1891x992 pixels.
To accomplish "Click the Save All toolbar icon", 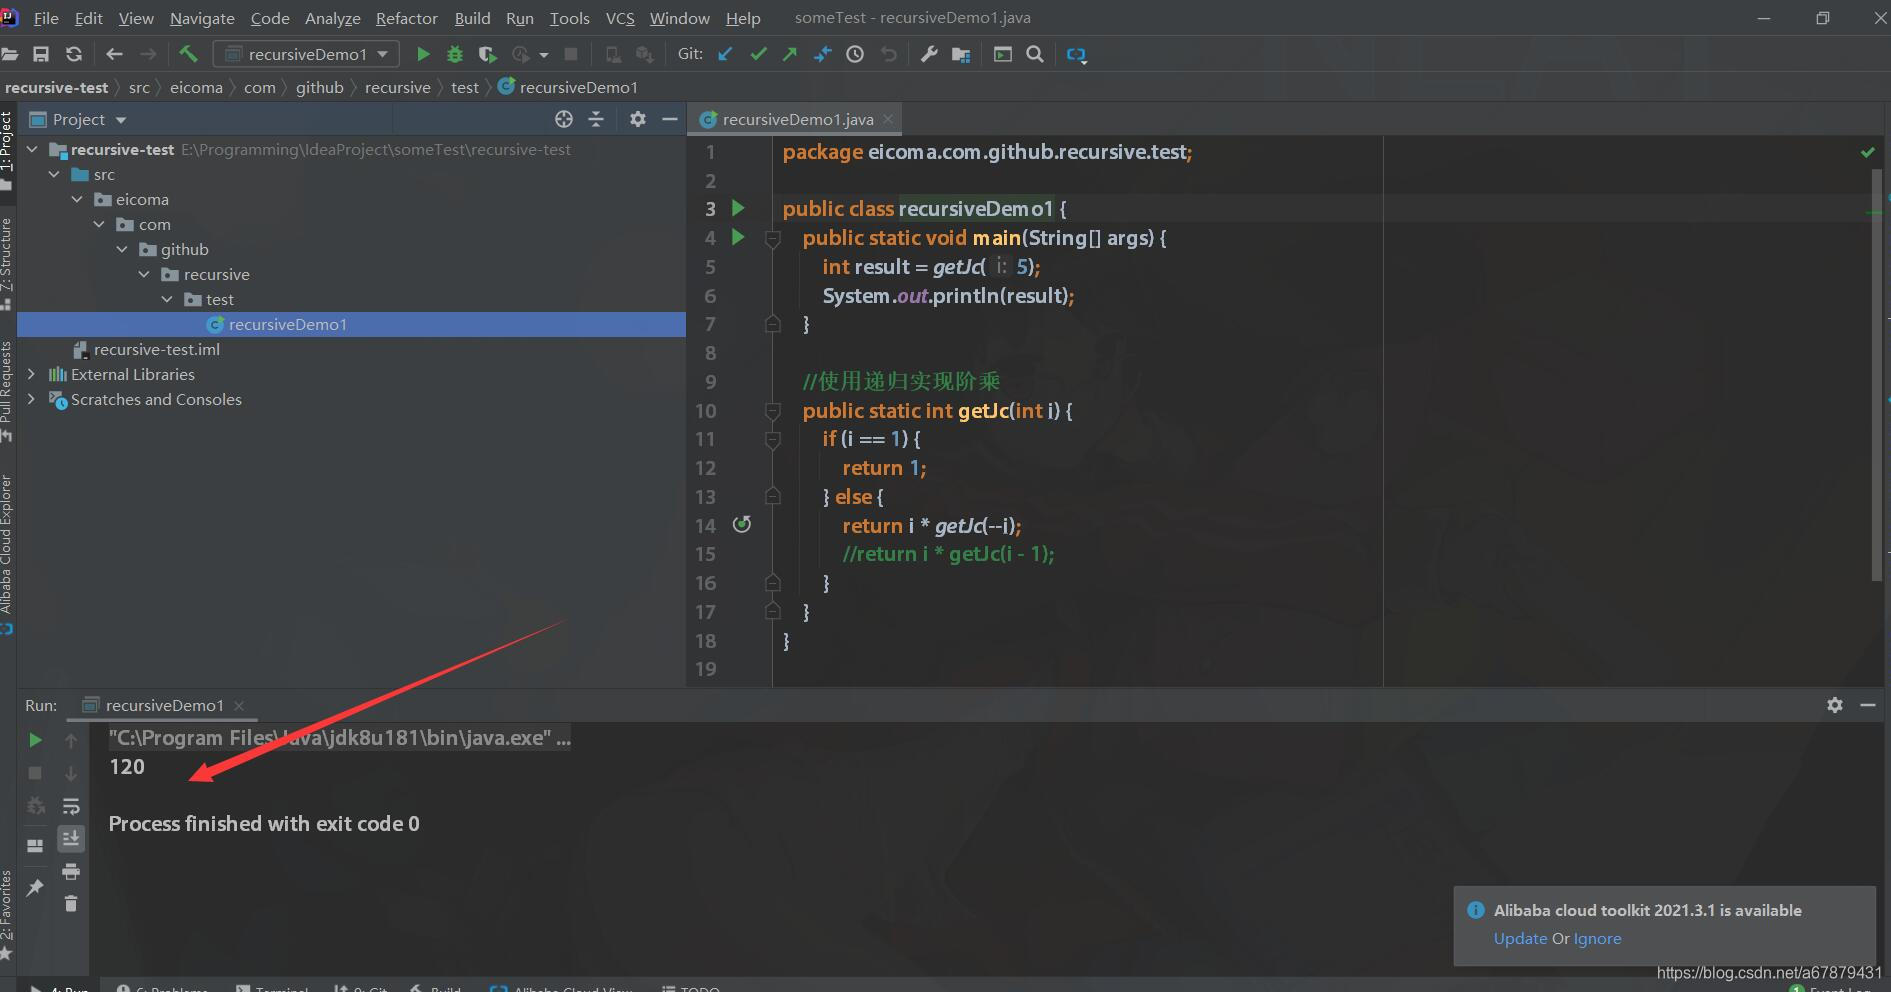I will [41, 54].
